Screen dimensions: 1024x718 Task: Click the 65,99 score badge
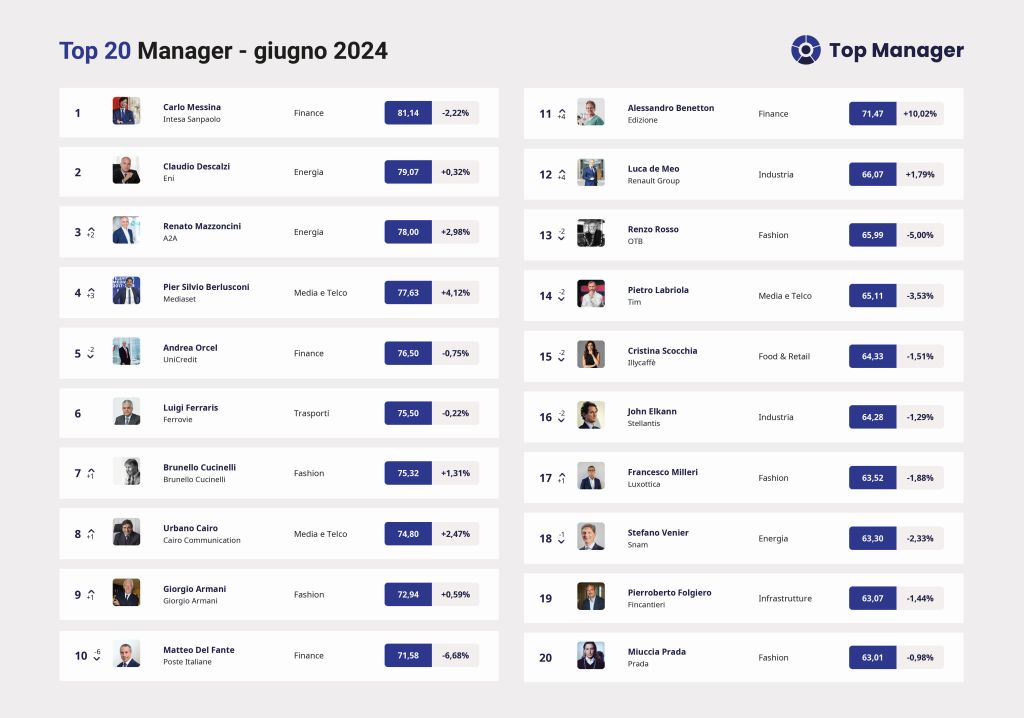coord(872,235)
